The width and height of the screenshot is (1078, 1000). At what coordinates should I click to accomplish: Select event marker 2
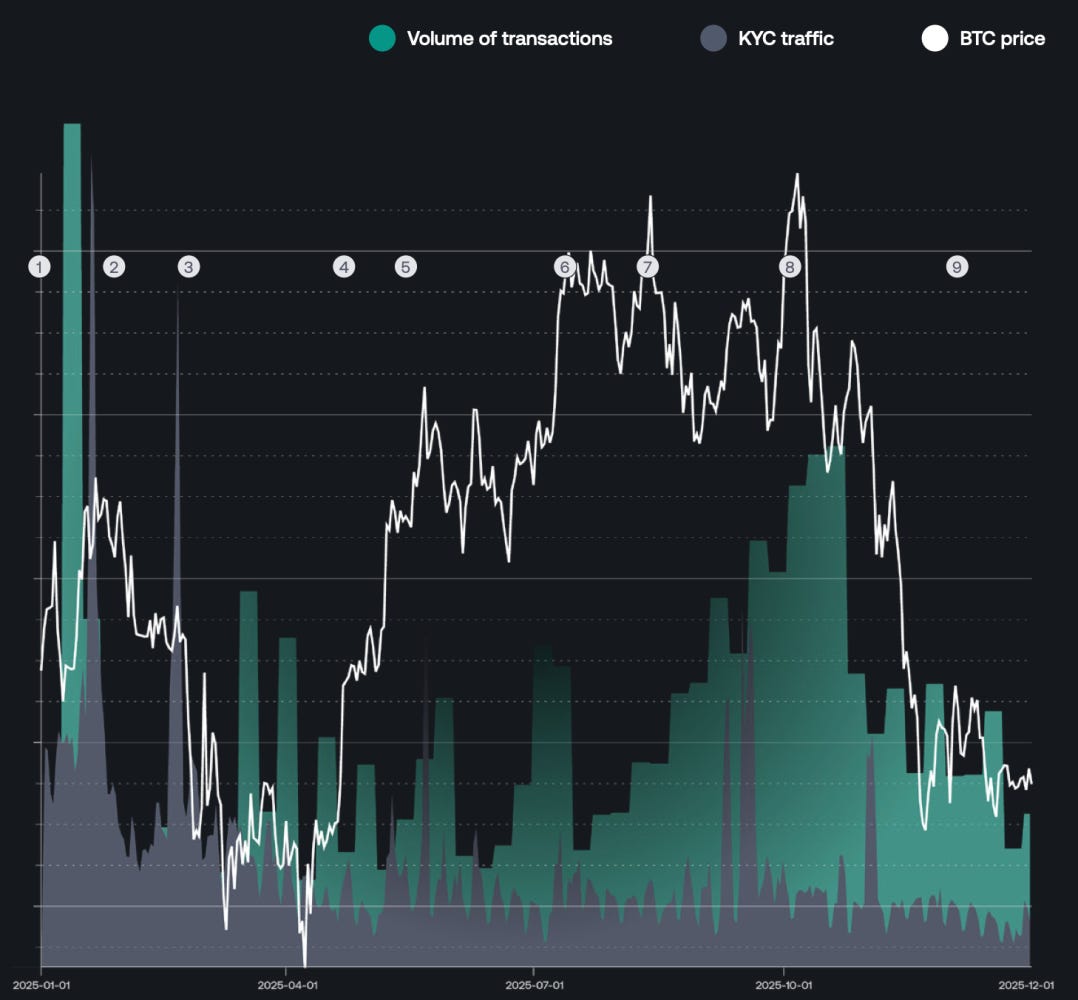pyautogui.click(x=114, y=267)
